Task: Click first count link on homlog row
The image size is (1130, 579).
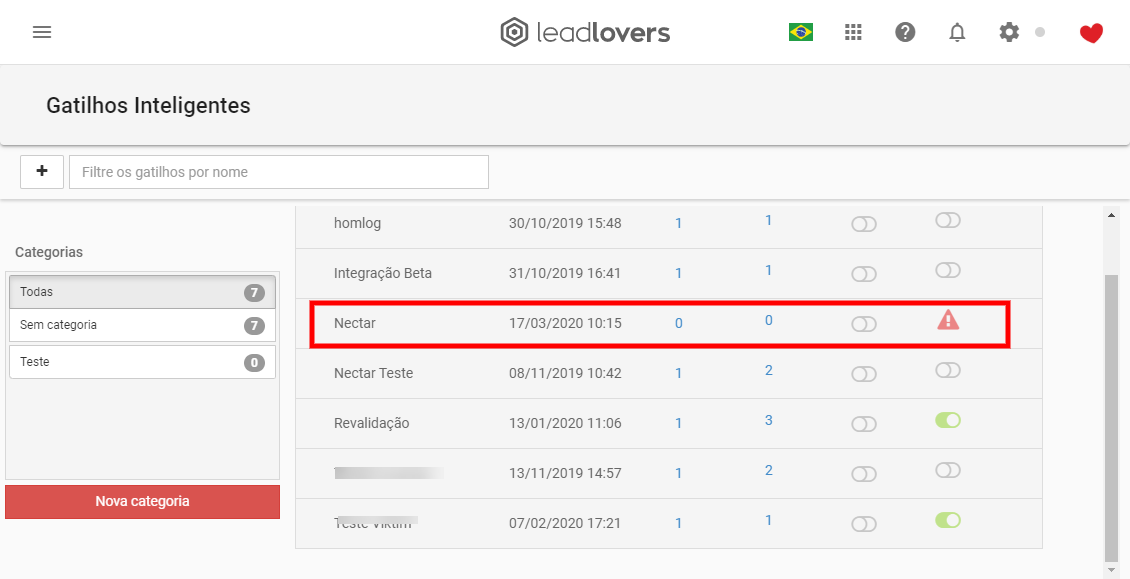Action: point(678,224)
